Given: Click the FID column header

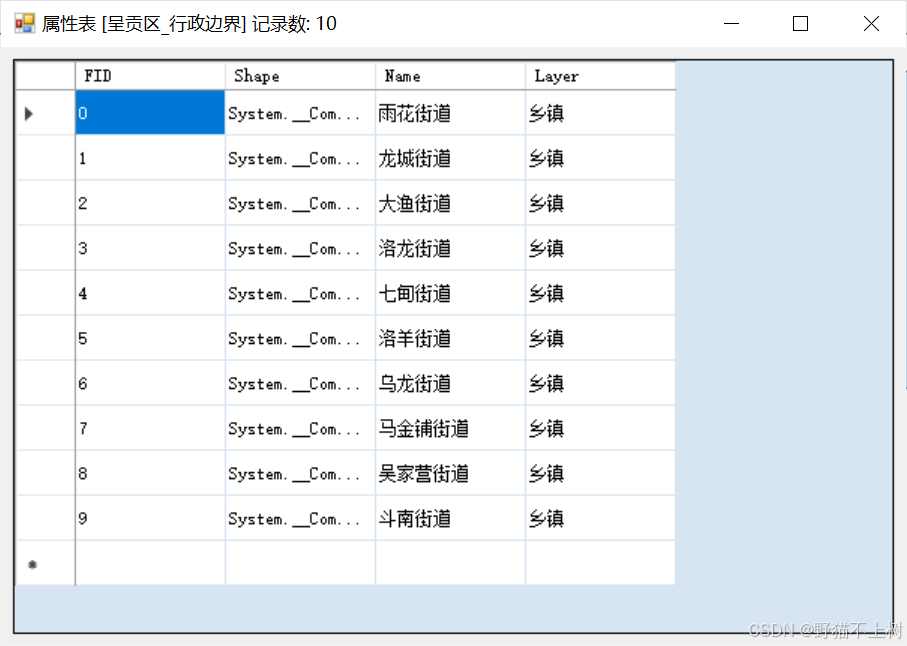Looking at the screenshot, I should pos(148,76).
